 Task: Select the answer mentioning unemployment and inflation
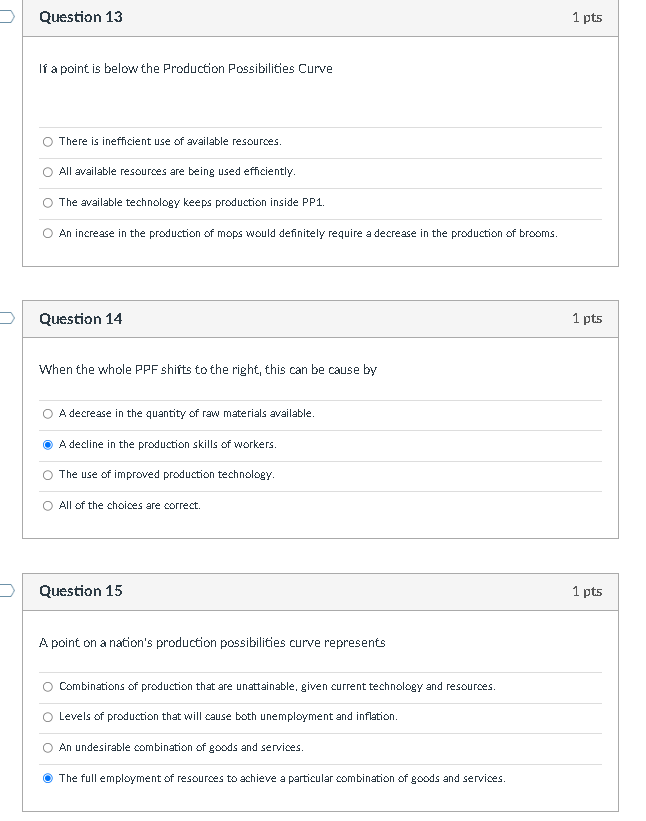47,716
